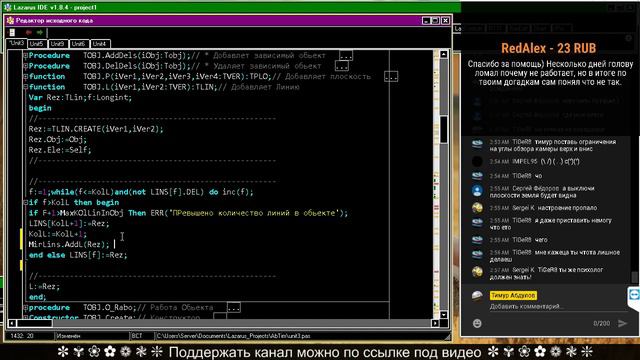
Task: Switch to the Unit3 tab
Action: (x=17, y=43)
